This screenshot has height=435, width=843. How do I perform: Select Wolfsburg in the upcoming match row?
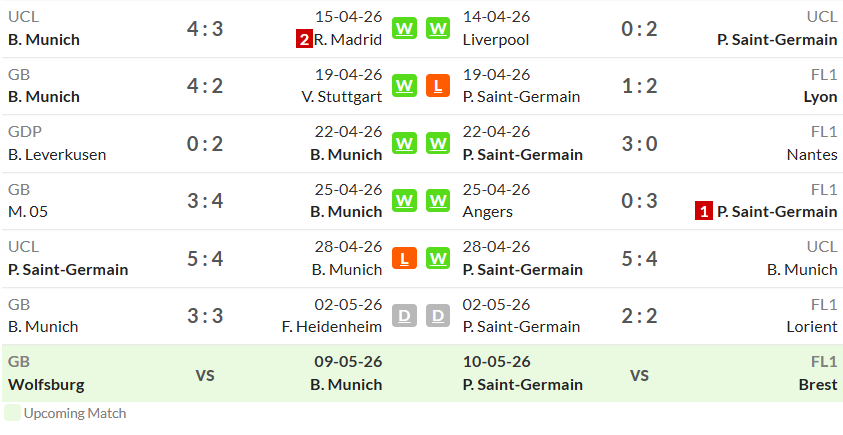click(x=46, y=385)
